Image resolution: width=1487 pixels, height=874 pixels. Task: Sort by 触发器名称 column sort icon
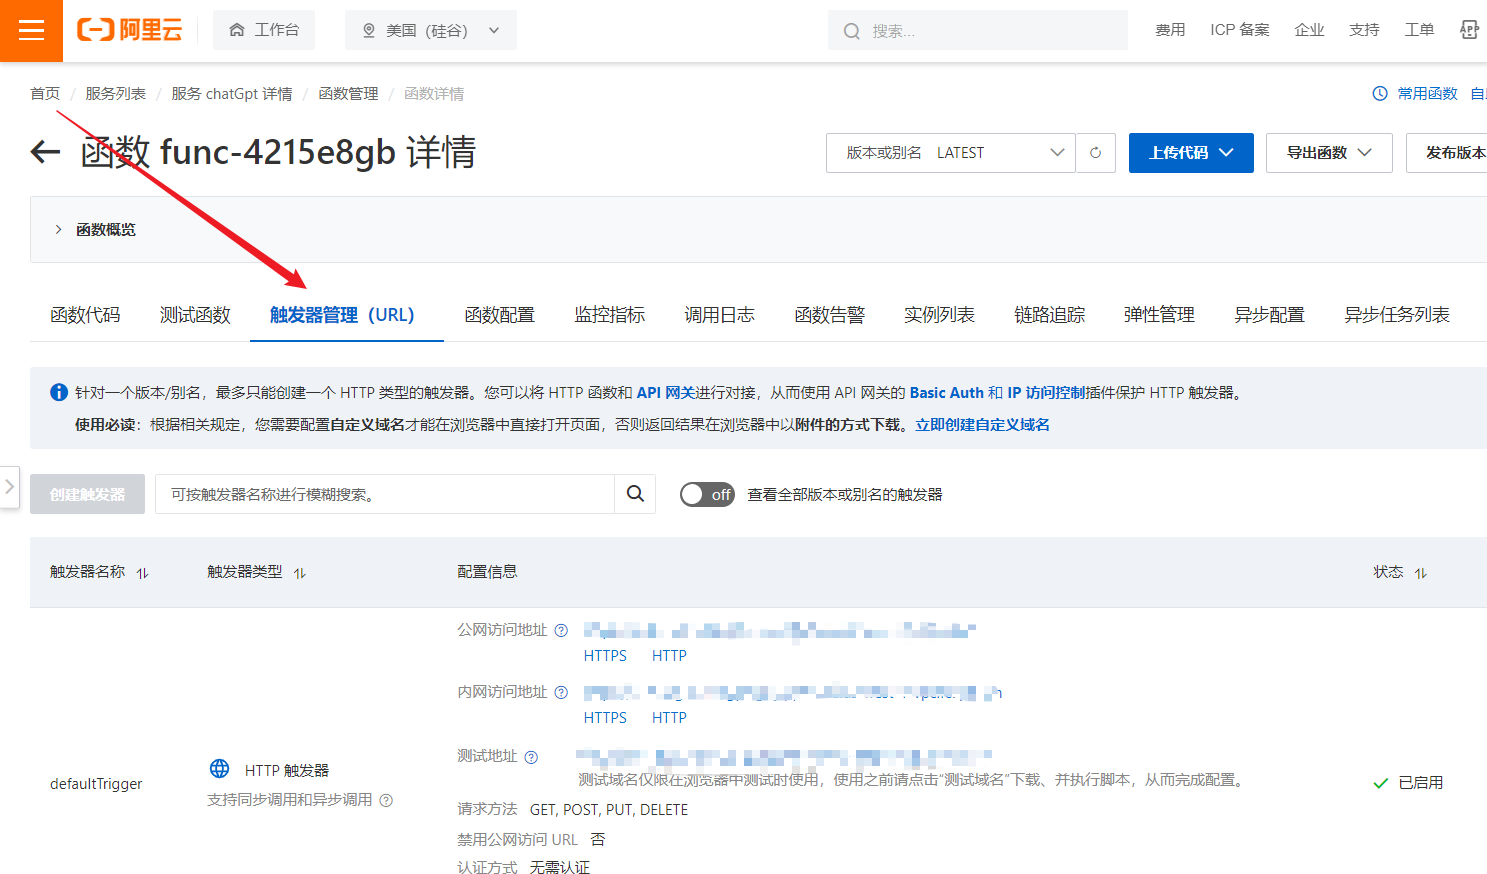point(142,573)
